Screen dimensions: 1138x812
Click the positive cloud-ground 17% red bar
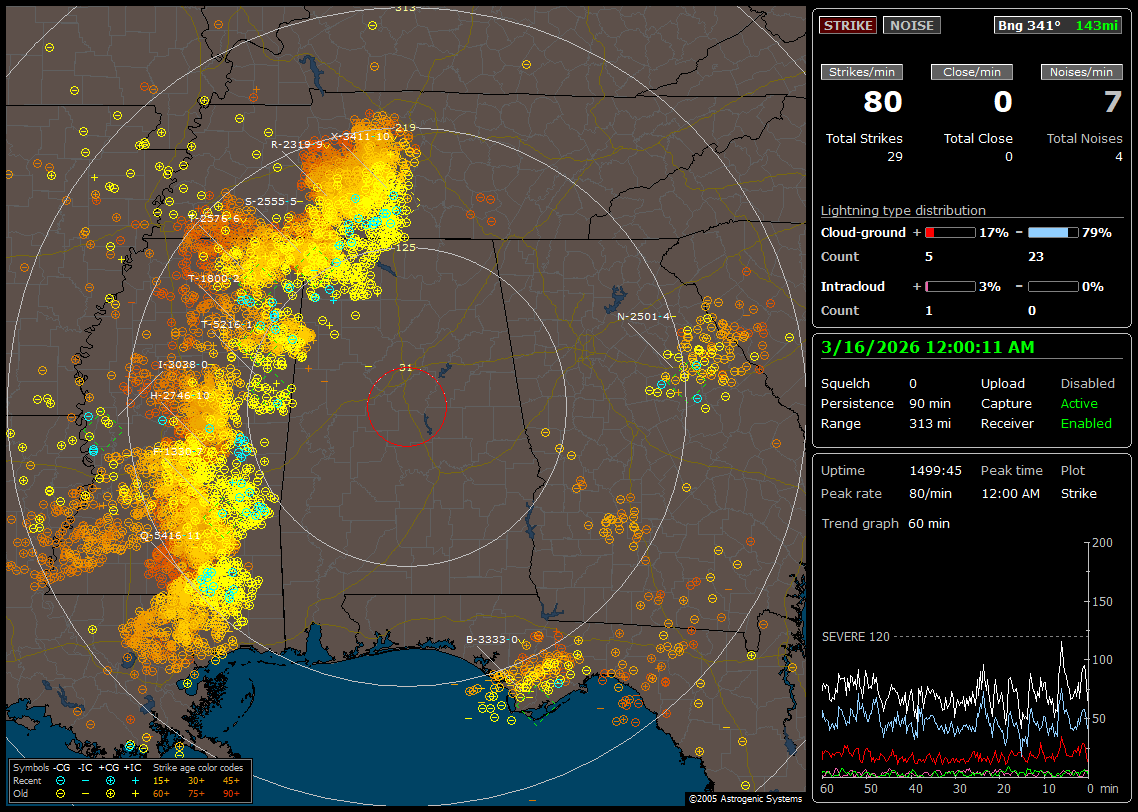coord(949,233)
